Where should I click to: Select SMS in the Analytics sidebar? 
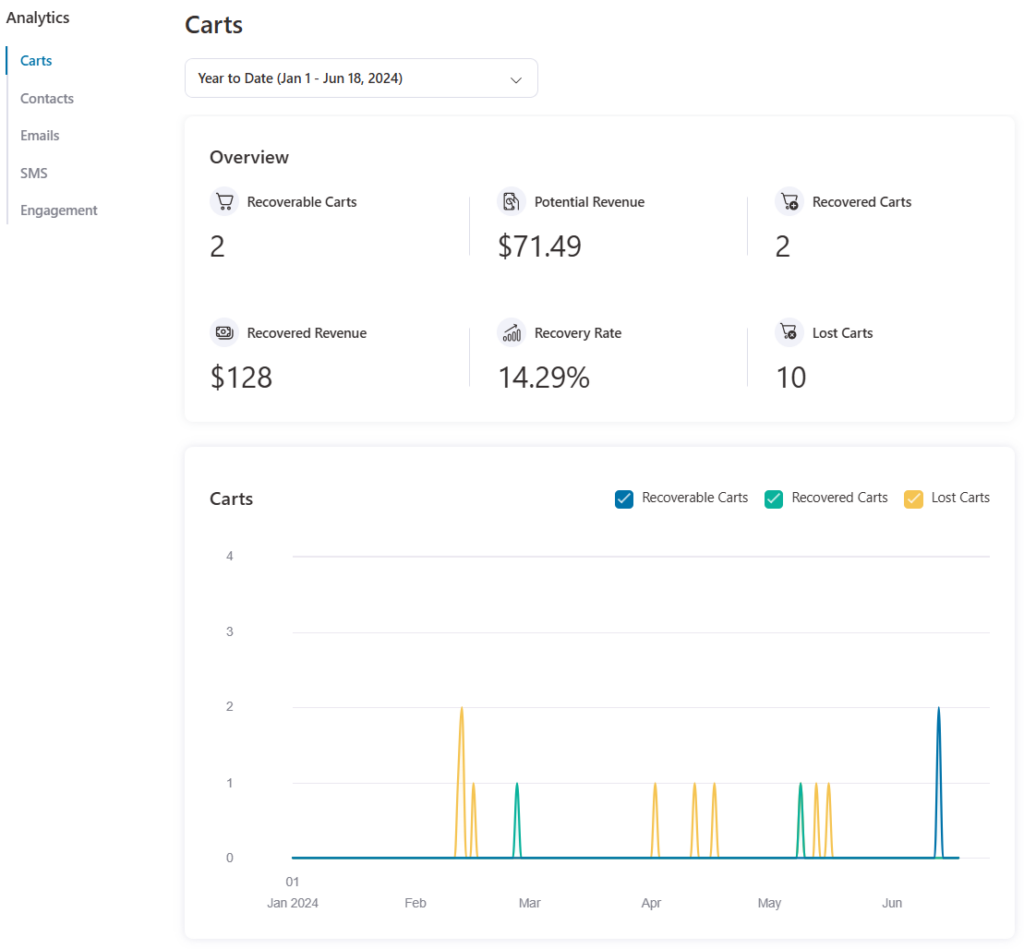click(x=34, y=173)
